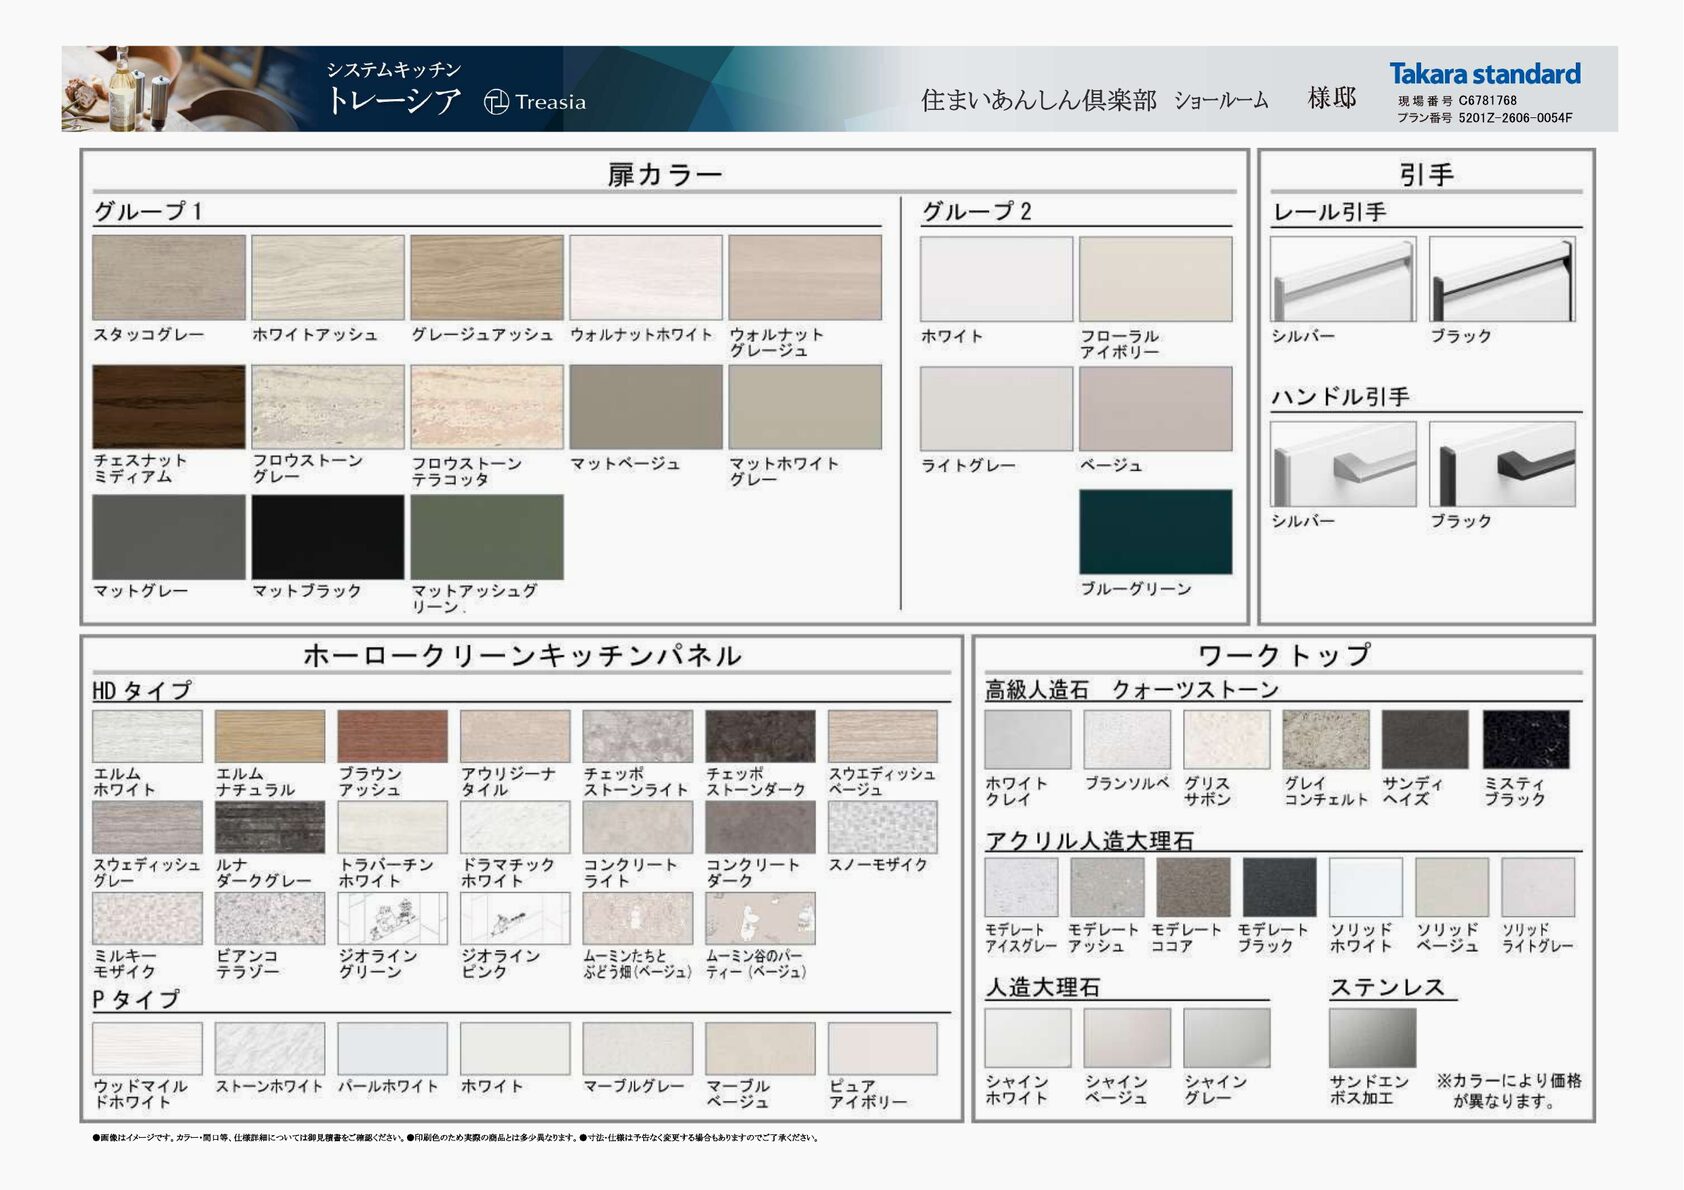
Task: Choose the グレイコンチェルト worktop swatch
Action: click(x=1326, y=740)
